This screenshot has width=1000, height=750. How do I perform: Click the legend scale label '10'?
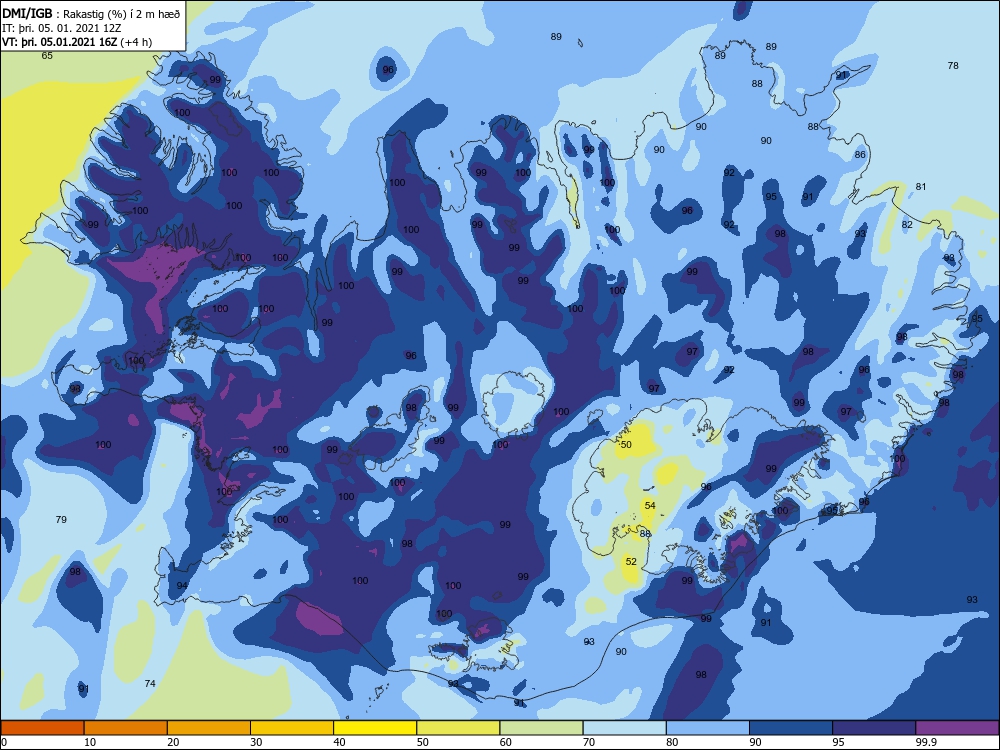(90, 742)
